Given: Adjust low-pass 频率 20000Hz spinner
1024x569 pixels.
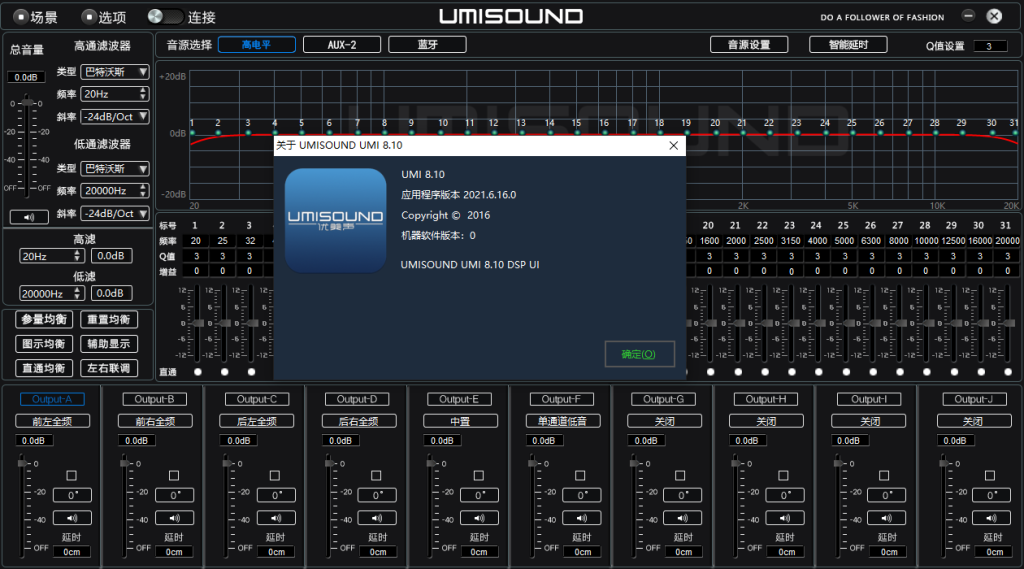Looking at the screenshot, I should tap(115, 191).
